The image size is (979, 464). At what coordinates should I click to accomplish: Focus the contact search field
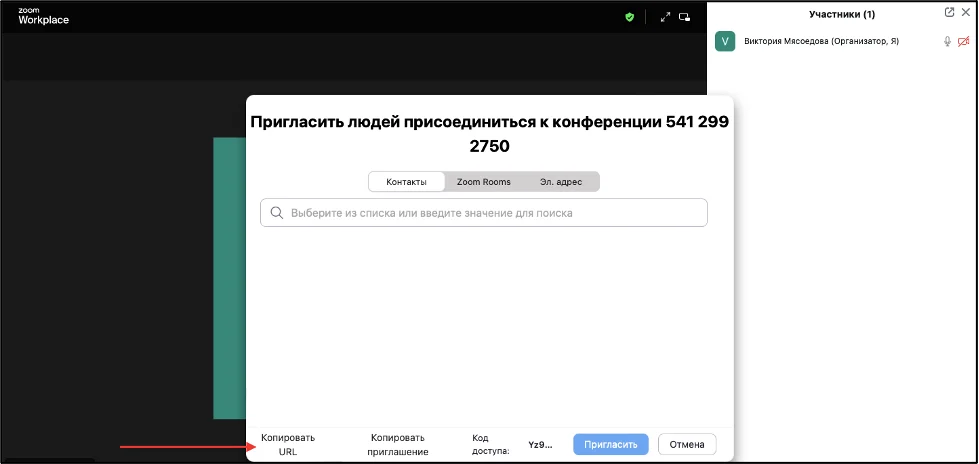pyautogui.click(x=484, y=213)
